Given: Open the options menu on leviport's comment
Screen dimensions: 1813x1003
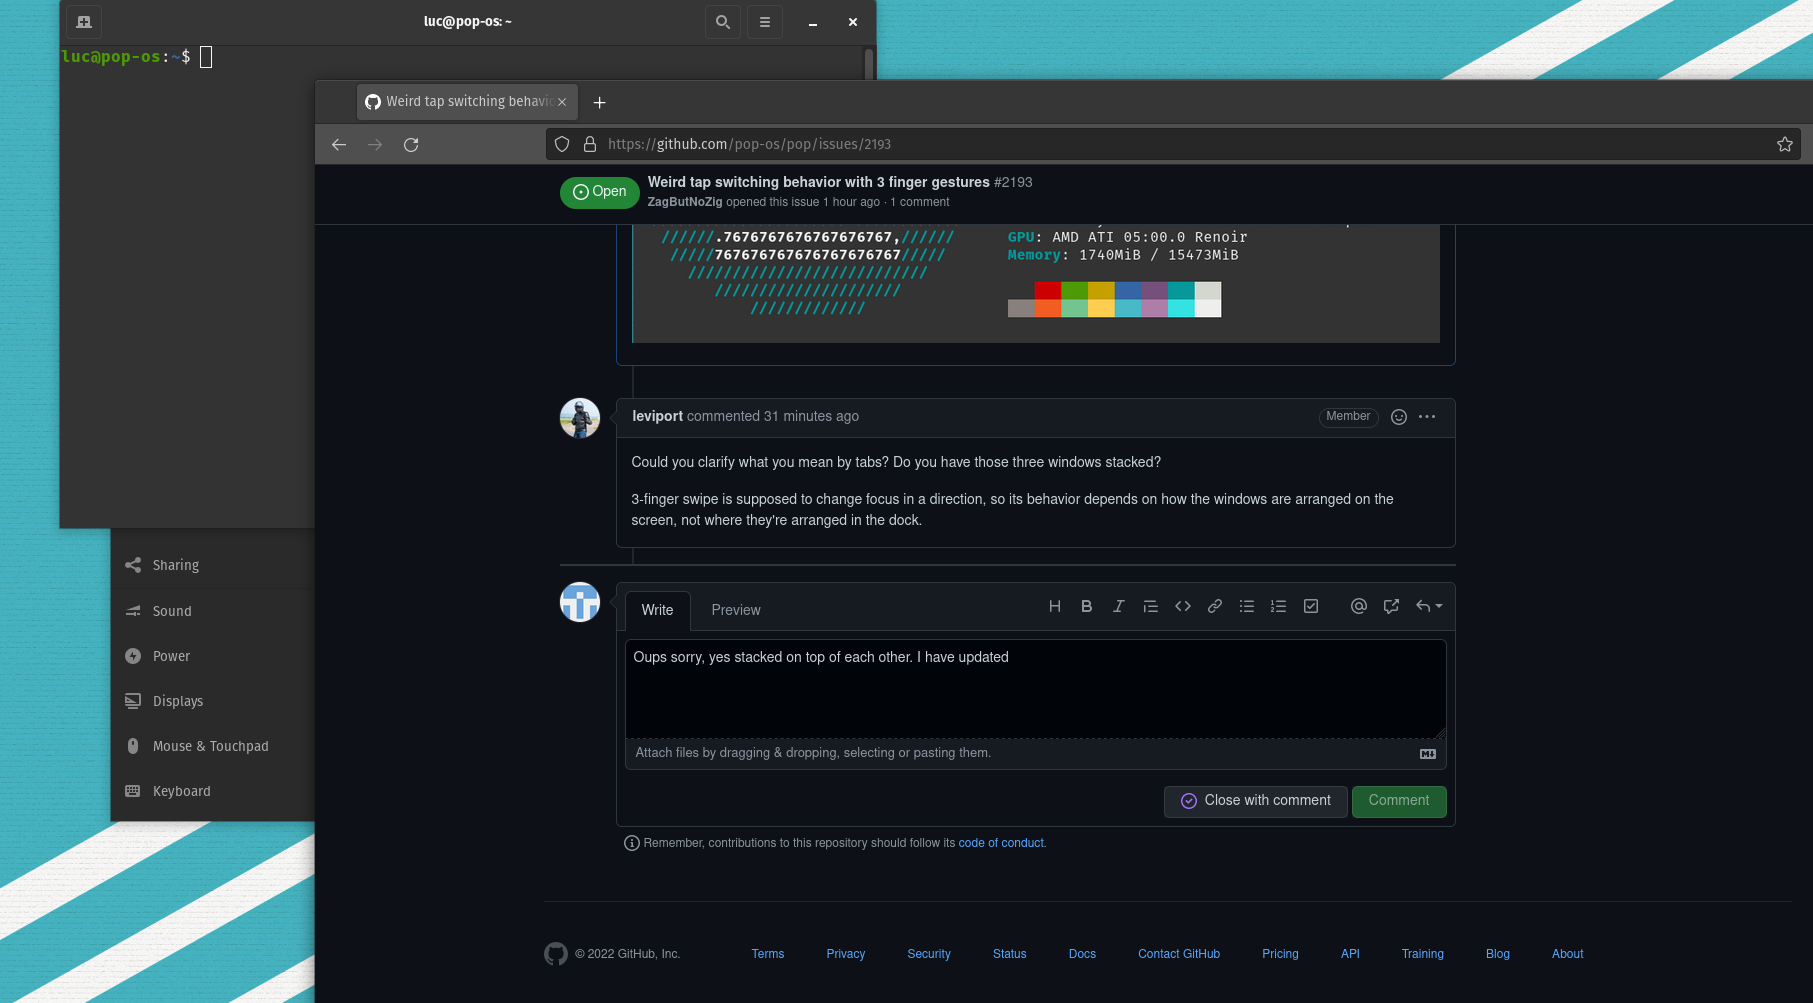Looking at the screenshot, I should click(x=1427, y=417).
